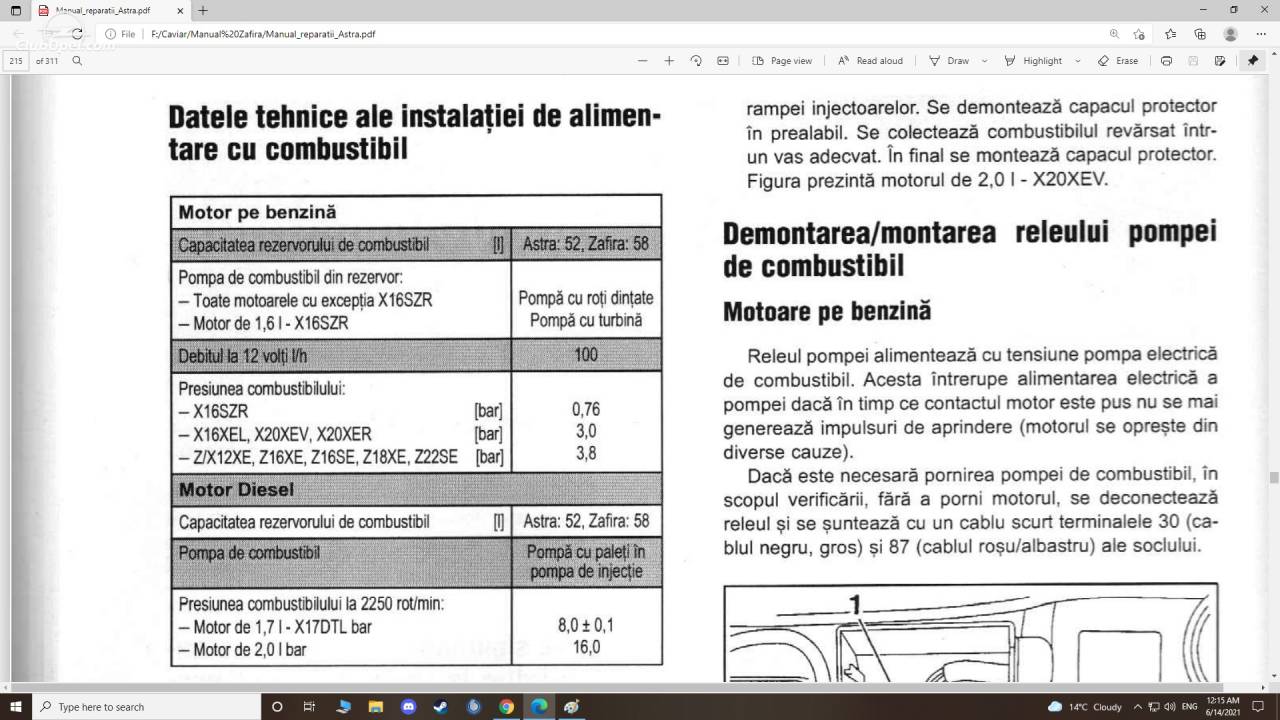The width and height of the screenshot is (1280, 720).
Task: Open Collections panel
Action: [1200, 34]
